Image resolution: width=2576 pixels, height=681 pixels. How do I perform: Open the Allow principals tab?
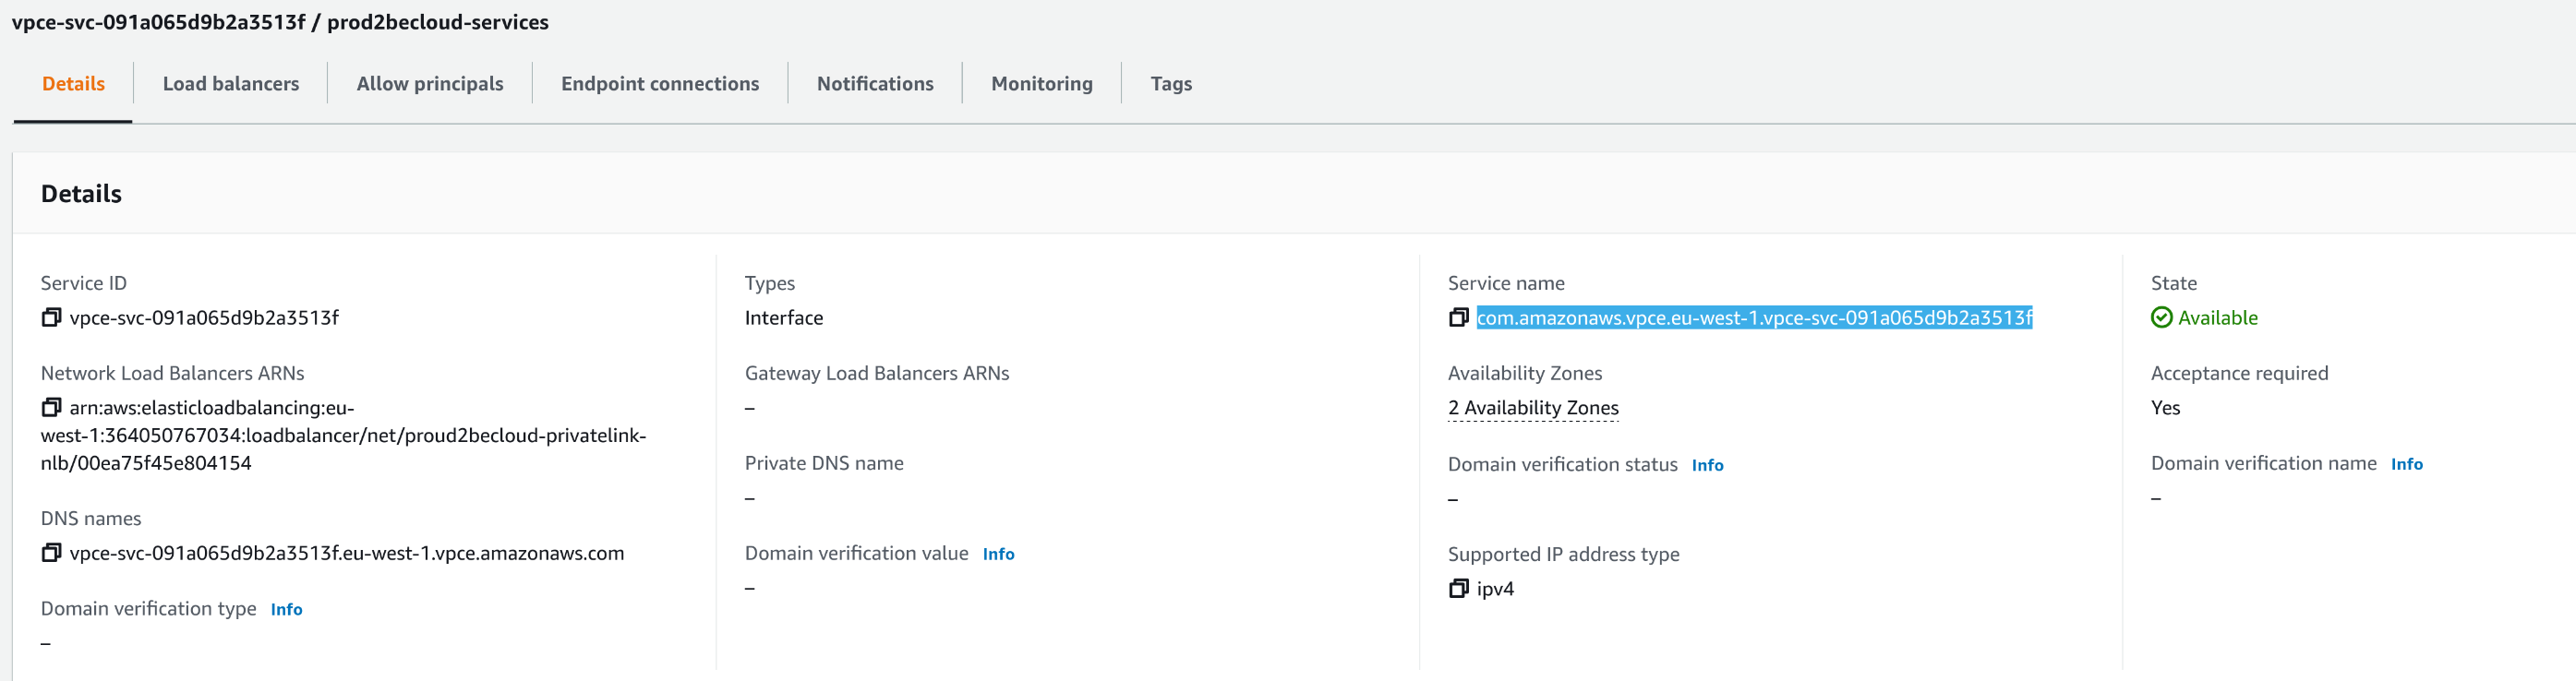click(x=429, y=84)
